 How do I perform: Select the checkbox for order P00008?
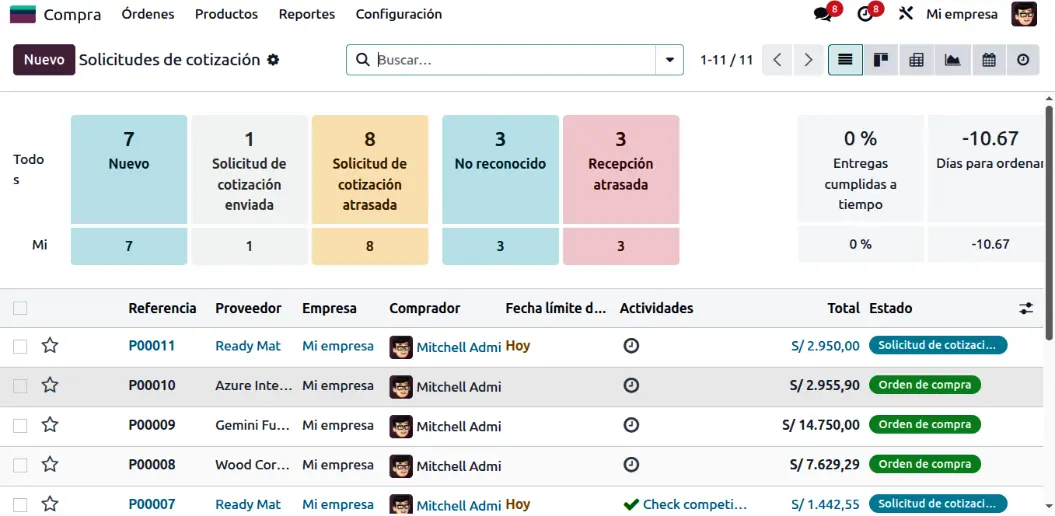click(x=20, y=465)
